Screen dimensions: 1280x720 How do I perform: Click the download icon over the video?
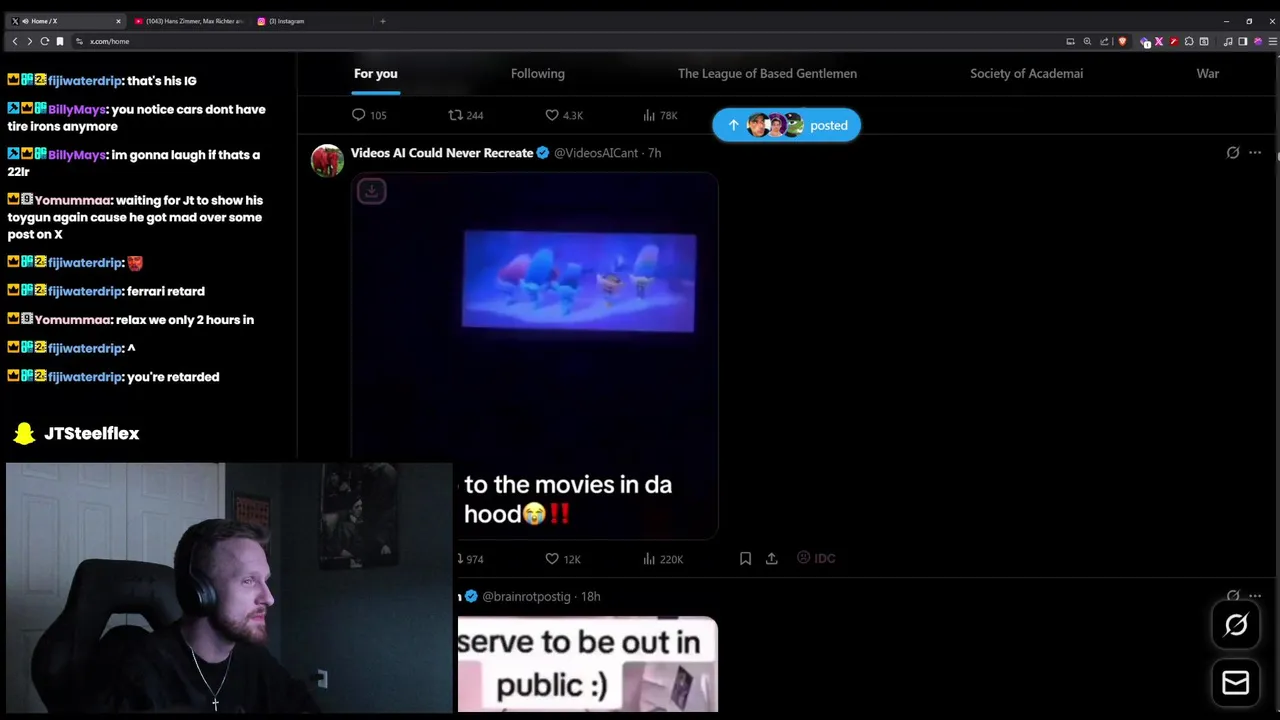(x=371, y=191)
